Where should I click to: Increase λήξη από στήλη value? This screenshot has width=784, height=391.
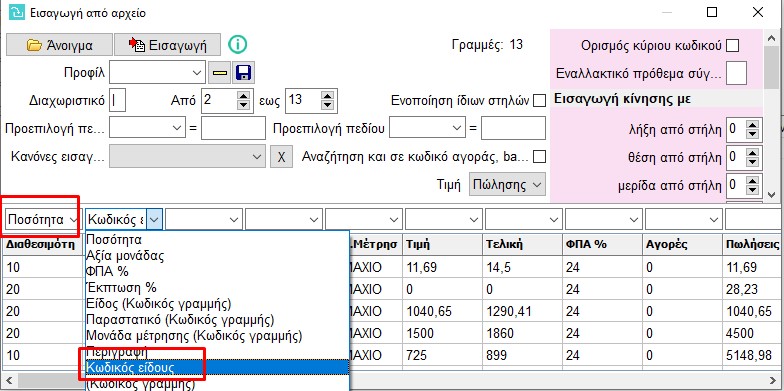[752, 125]
